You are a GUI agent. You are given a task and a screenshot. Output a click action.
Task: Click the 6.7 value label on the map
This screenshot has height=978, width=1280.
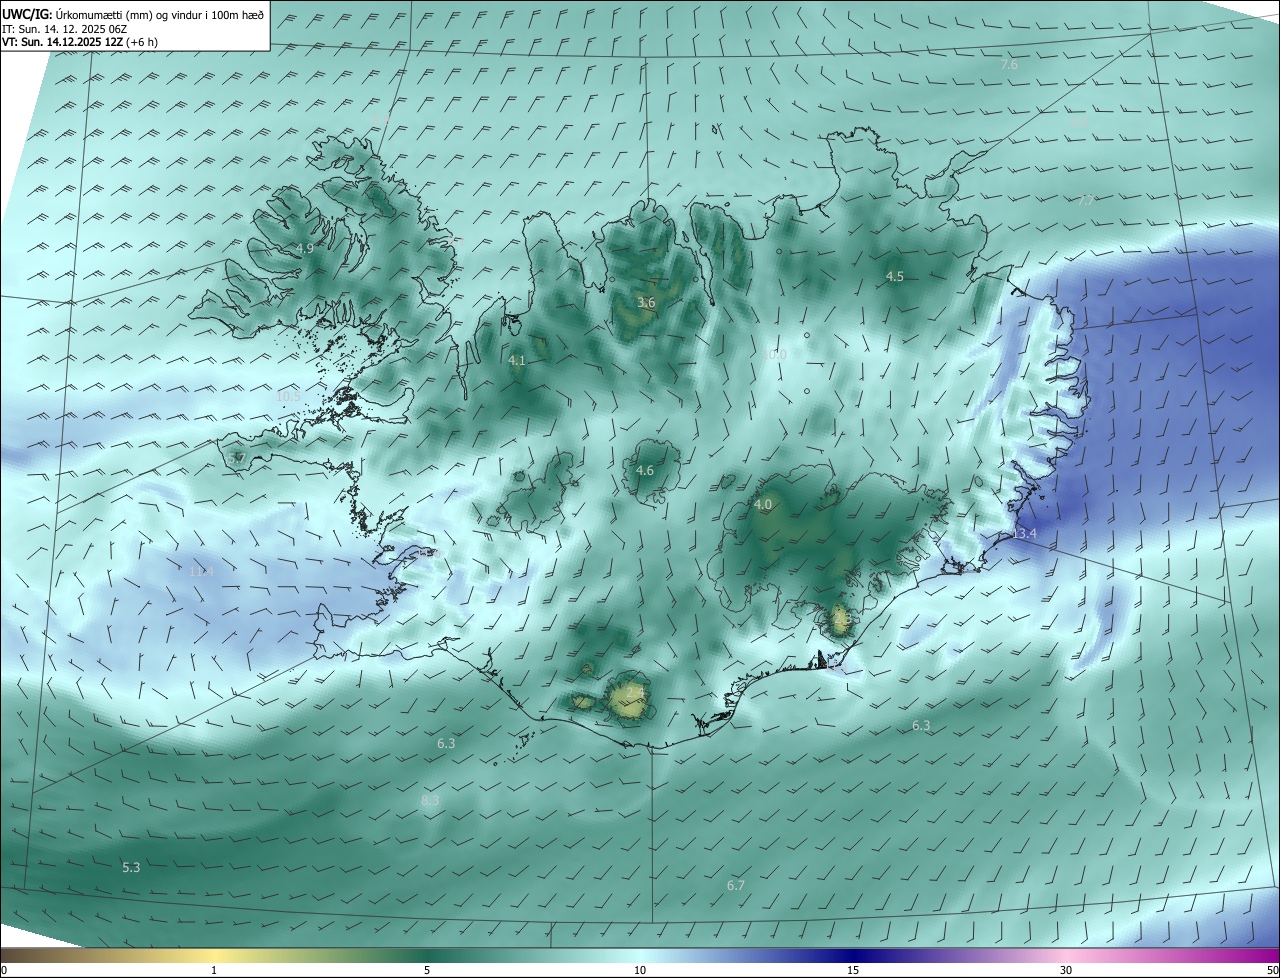[x=736, y=885]
